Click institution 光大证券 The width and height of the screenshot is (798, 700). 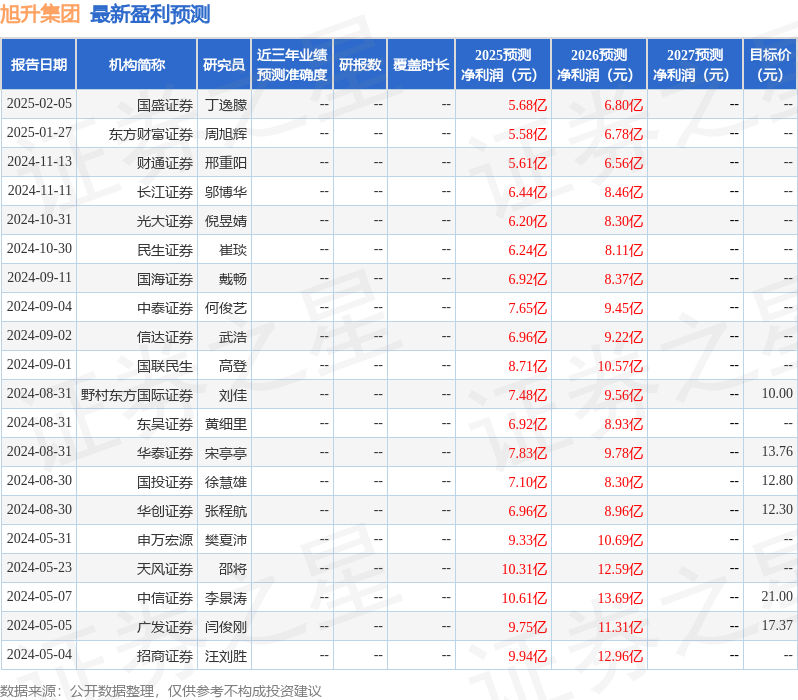(x=165, y=221)
